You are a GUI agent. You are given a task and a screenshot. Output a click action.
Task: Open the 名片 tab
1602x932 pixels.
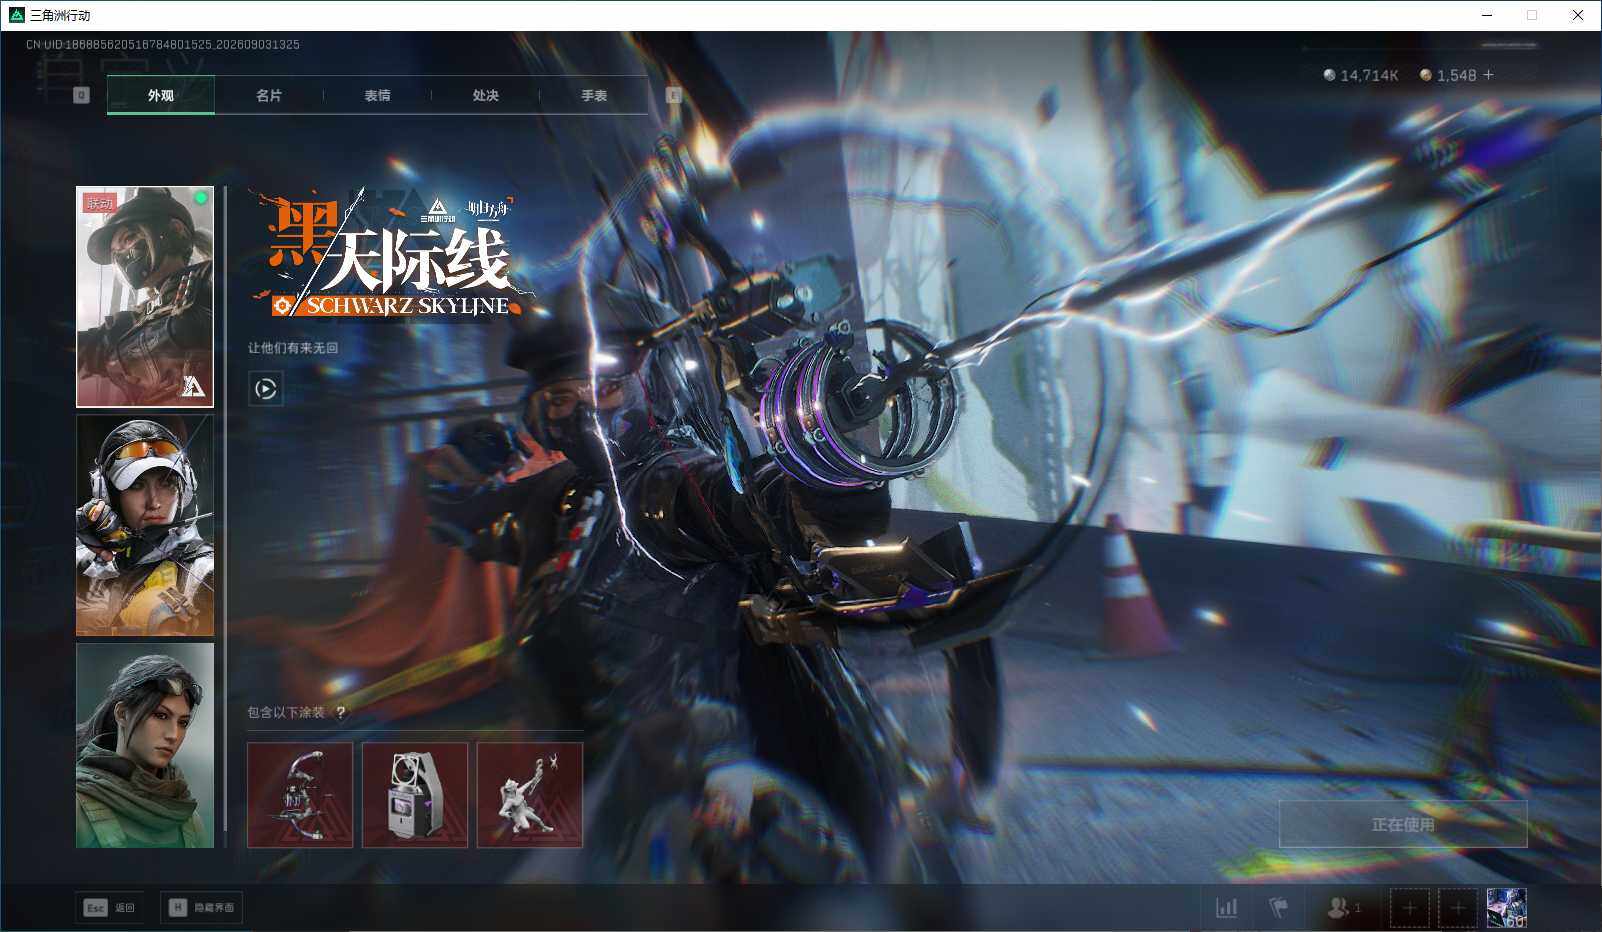coord(269,95)
